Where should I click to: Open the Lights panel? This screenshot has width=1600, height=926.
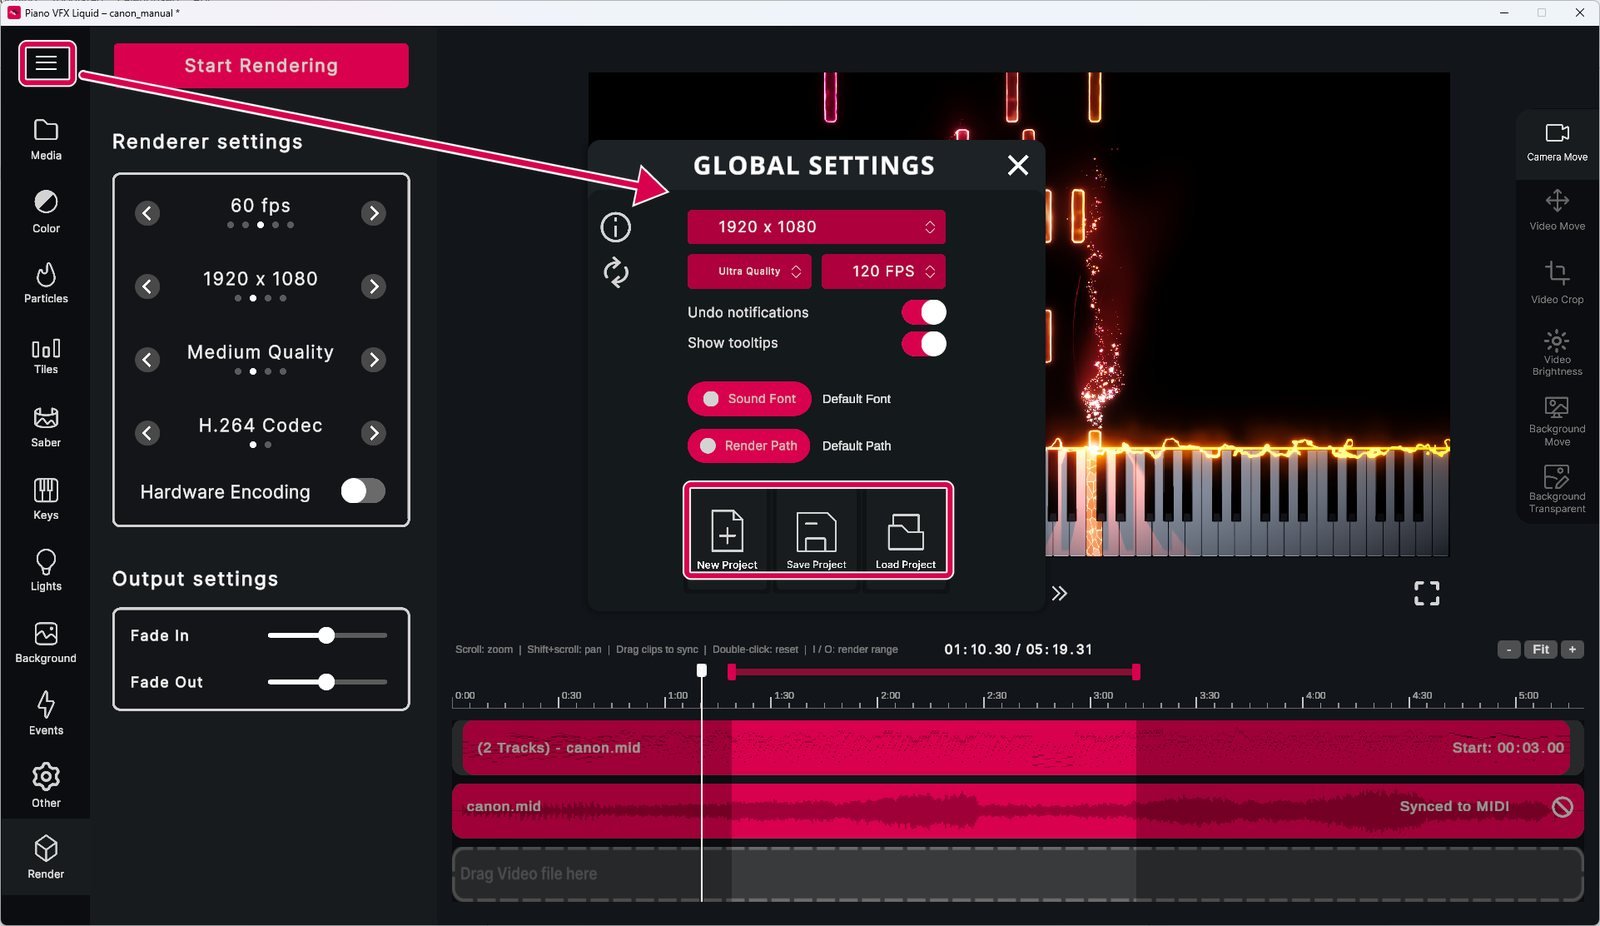(x=46, y=570)
